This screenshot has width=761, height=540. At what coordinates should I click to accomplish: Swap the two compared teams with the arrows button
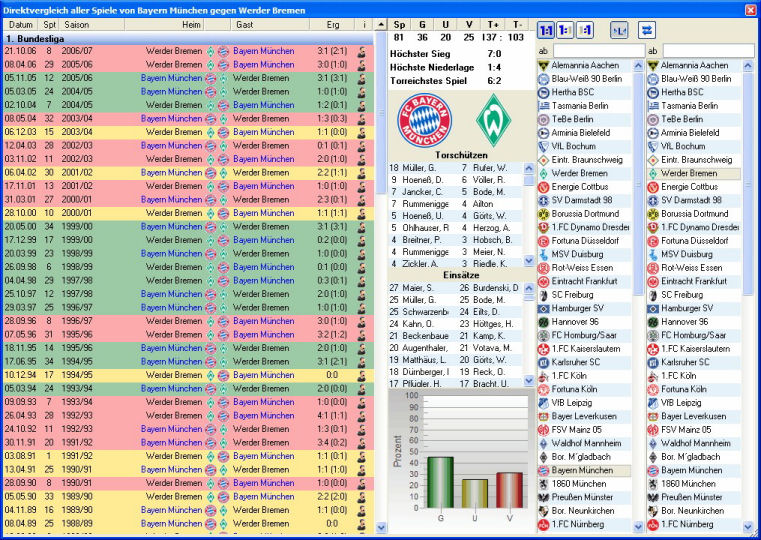click(646, 31)
